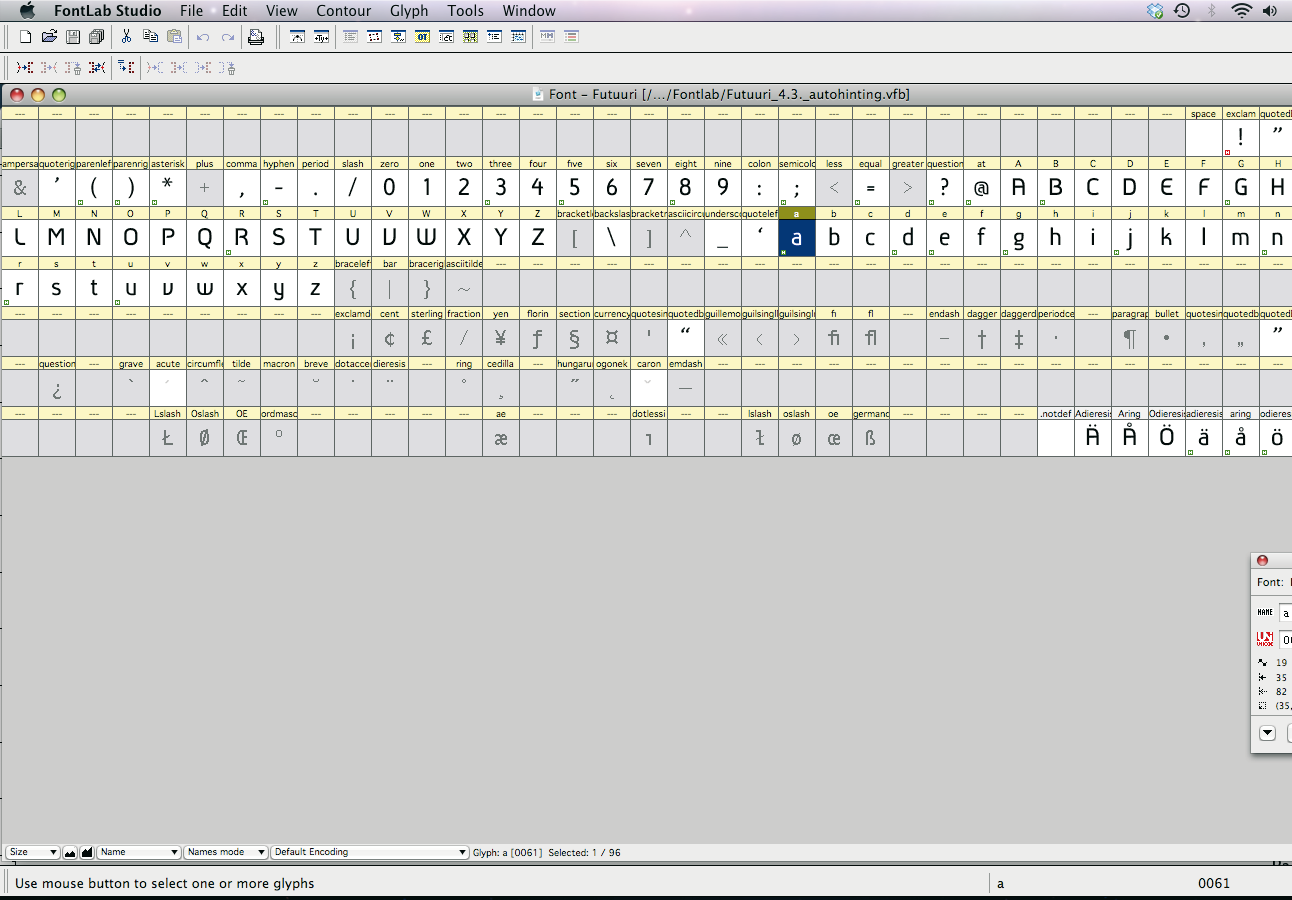Open the FontLab Studio application menu

pyautogui.click(x=108, y=11)
